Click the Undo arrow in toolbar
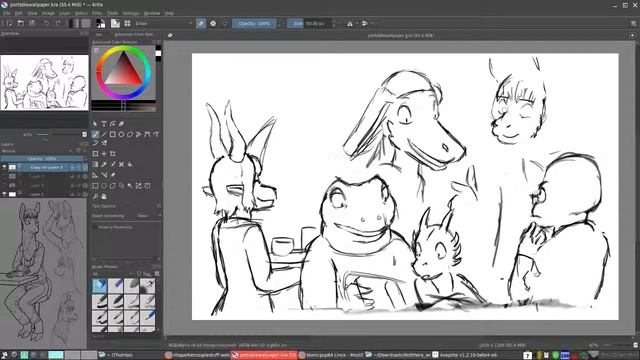This screenshot has width=640, height=360. [47, 24]
